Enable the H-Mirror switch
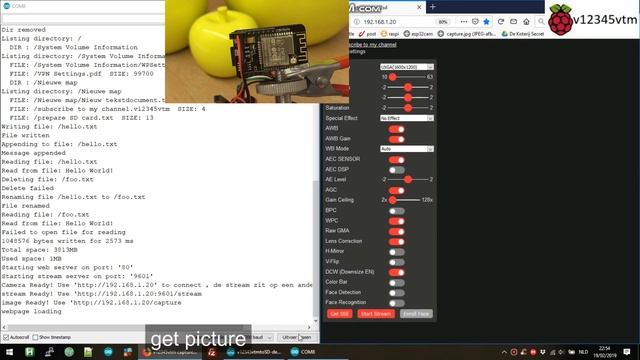The height and width of the screenshot is (360, 640). click(396, 252)
